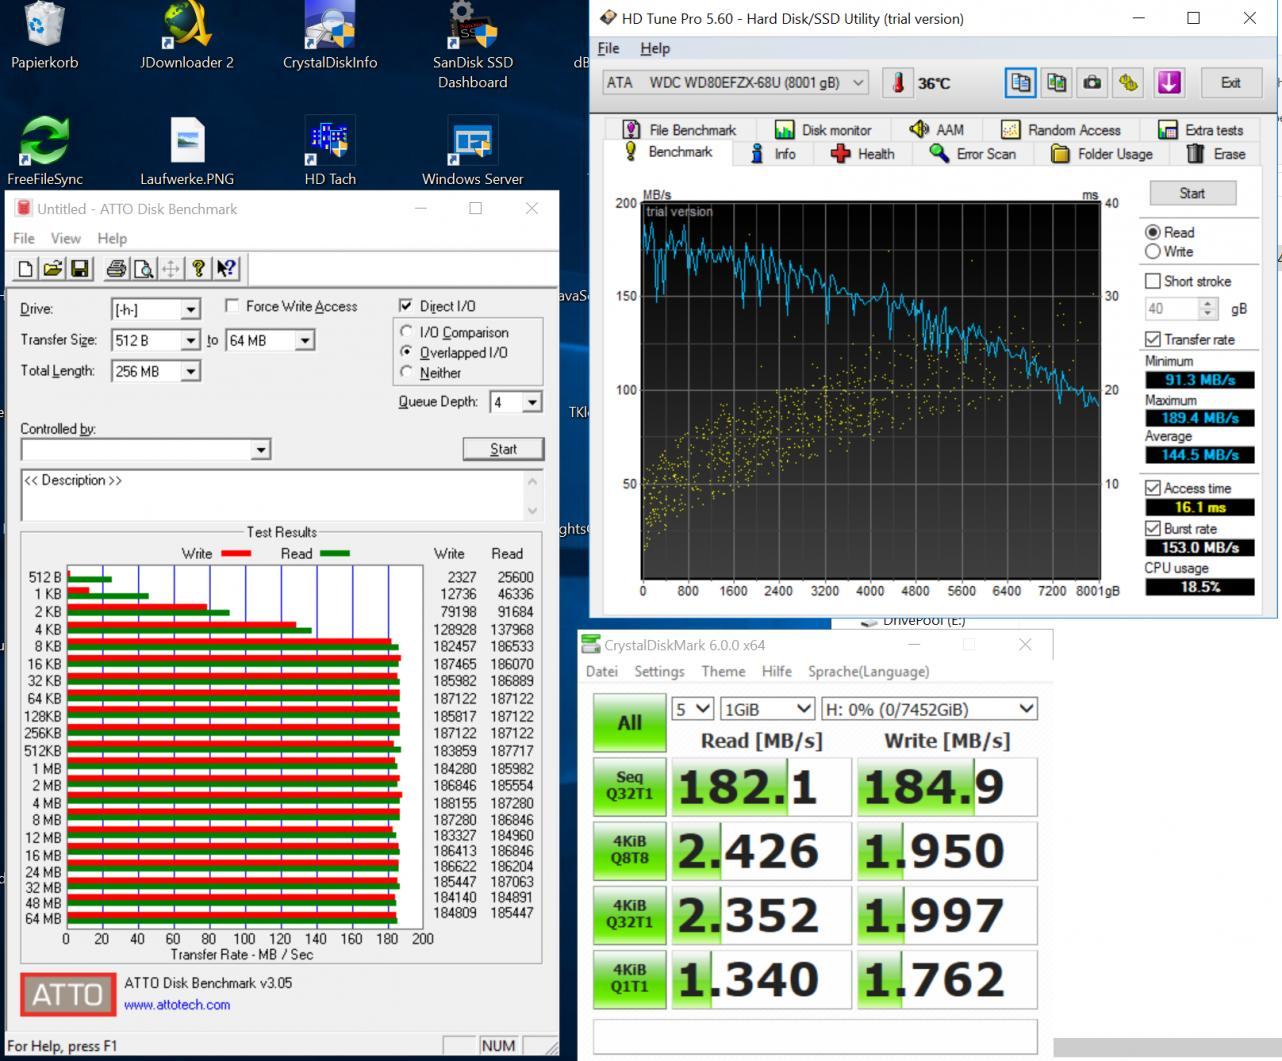This screenshot has width=1282, height=1061.
Task: Click the New document icon in ATTO toolbar
Action: pyautogui.click(x=26, y=268)
